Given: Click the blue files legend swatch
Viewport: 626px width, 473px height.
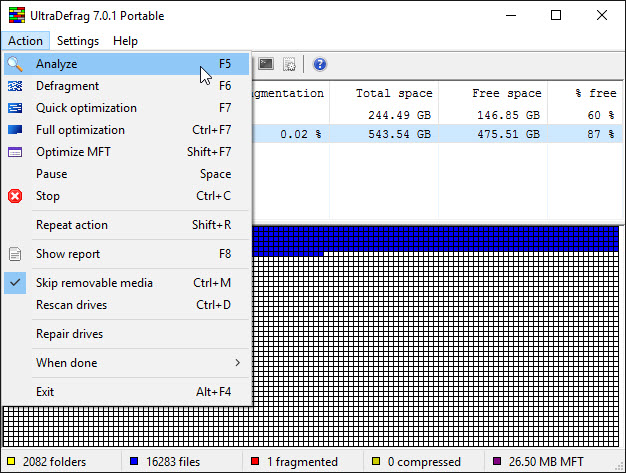Looking at the screenshot, I should click(134, 461).
